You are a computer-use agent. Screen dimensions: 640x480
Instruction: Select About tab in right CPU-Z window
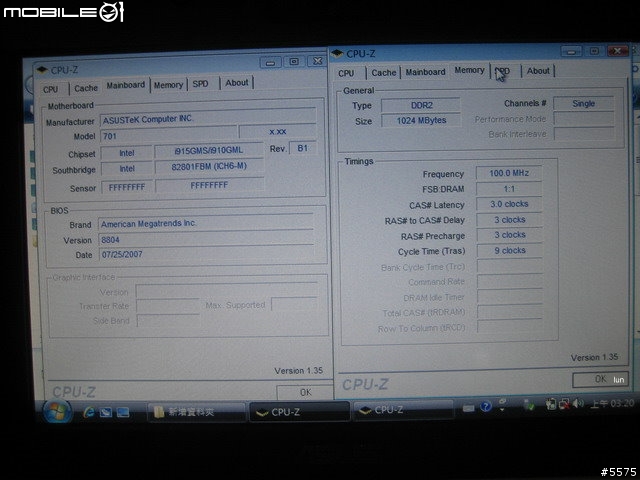(538, 71)
